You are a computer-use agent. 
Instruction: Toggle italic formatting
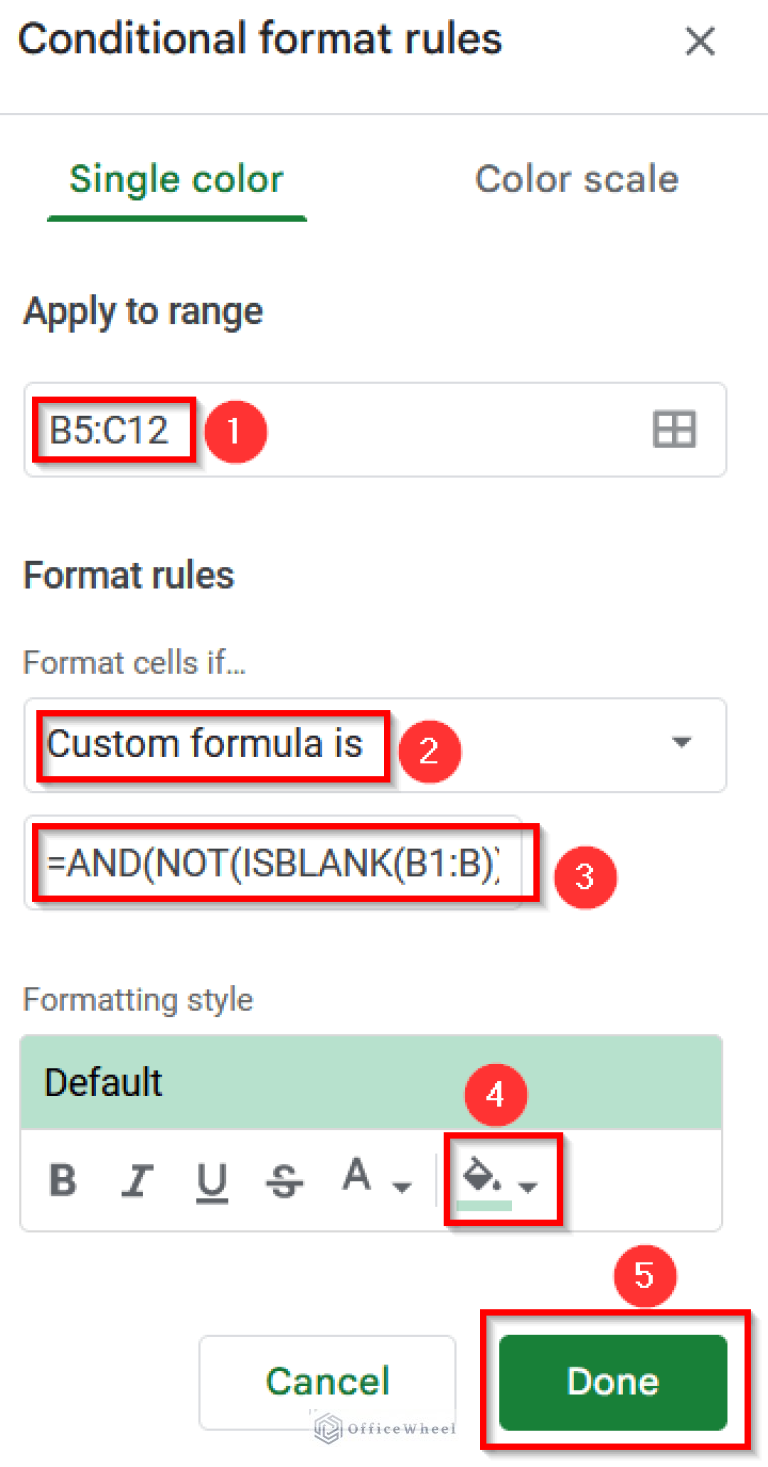(x=136, y=1181)
